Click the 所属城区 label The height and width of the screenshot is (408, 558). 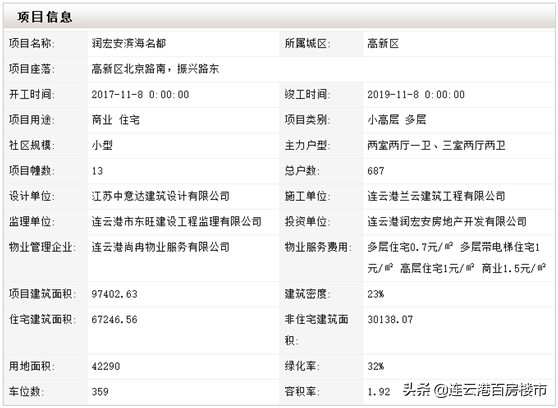tap(307, 43)
